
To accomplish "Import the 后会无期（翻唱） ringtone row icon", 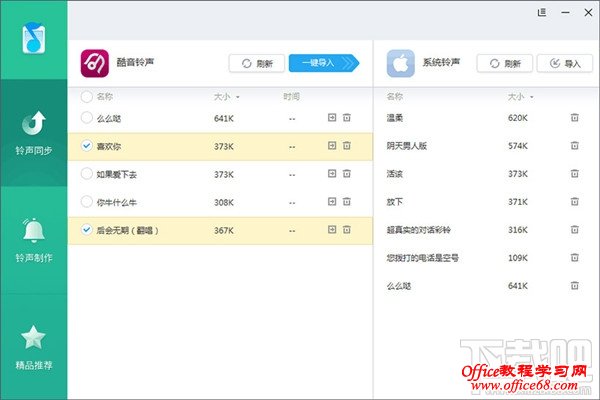I will (x=332, y=229).
